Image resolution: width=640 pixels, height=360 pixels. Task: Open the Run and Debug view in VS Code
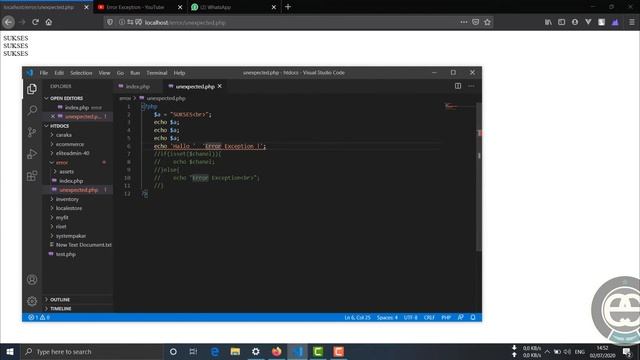[32, 154]
